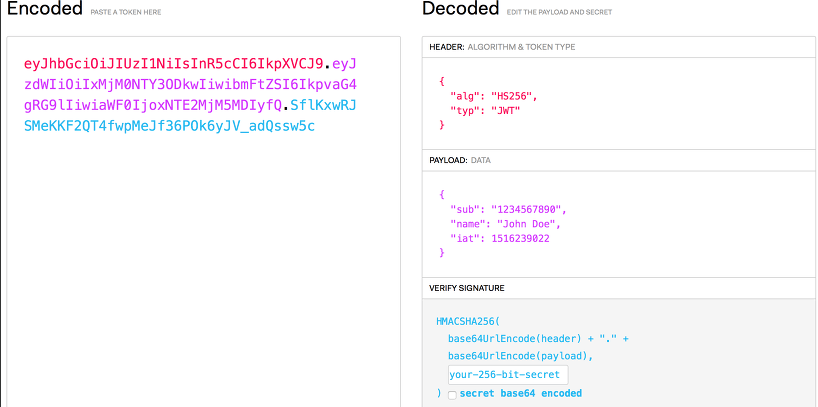Click the your-256-bit-secret input field

coord(507,375)
